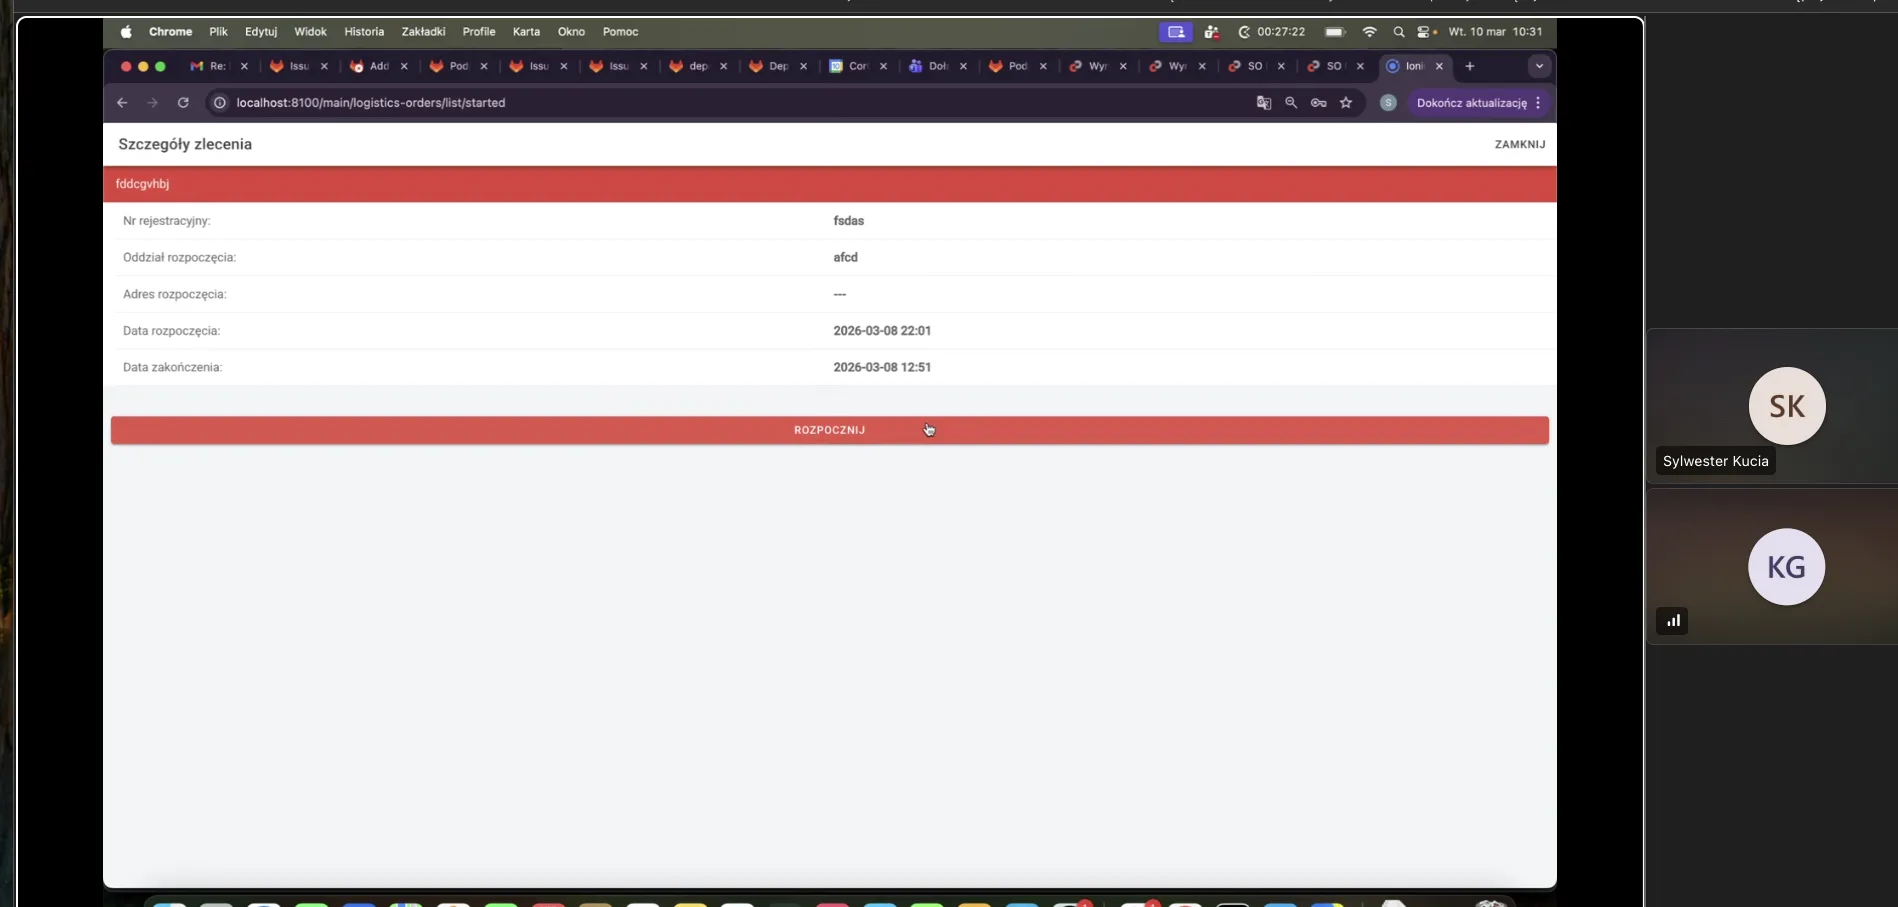Reload the page in Chrome
Screen dimensions: 1898x907
point(183,103)
